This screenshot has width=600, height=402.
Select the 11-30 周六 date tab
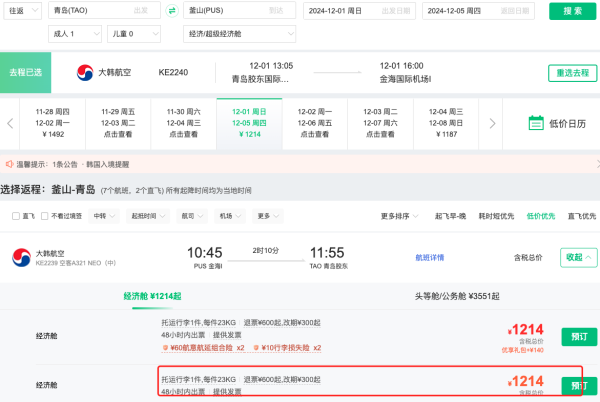[184, 123]
